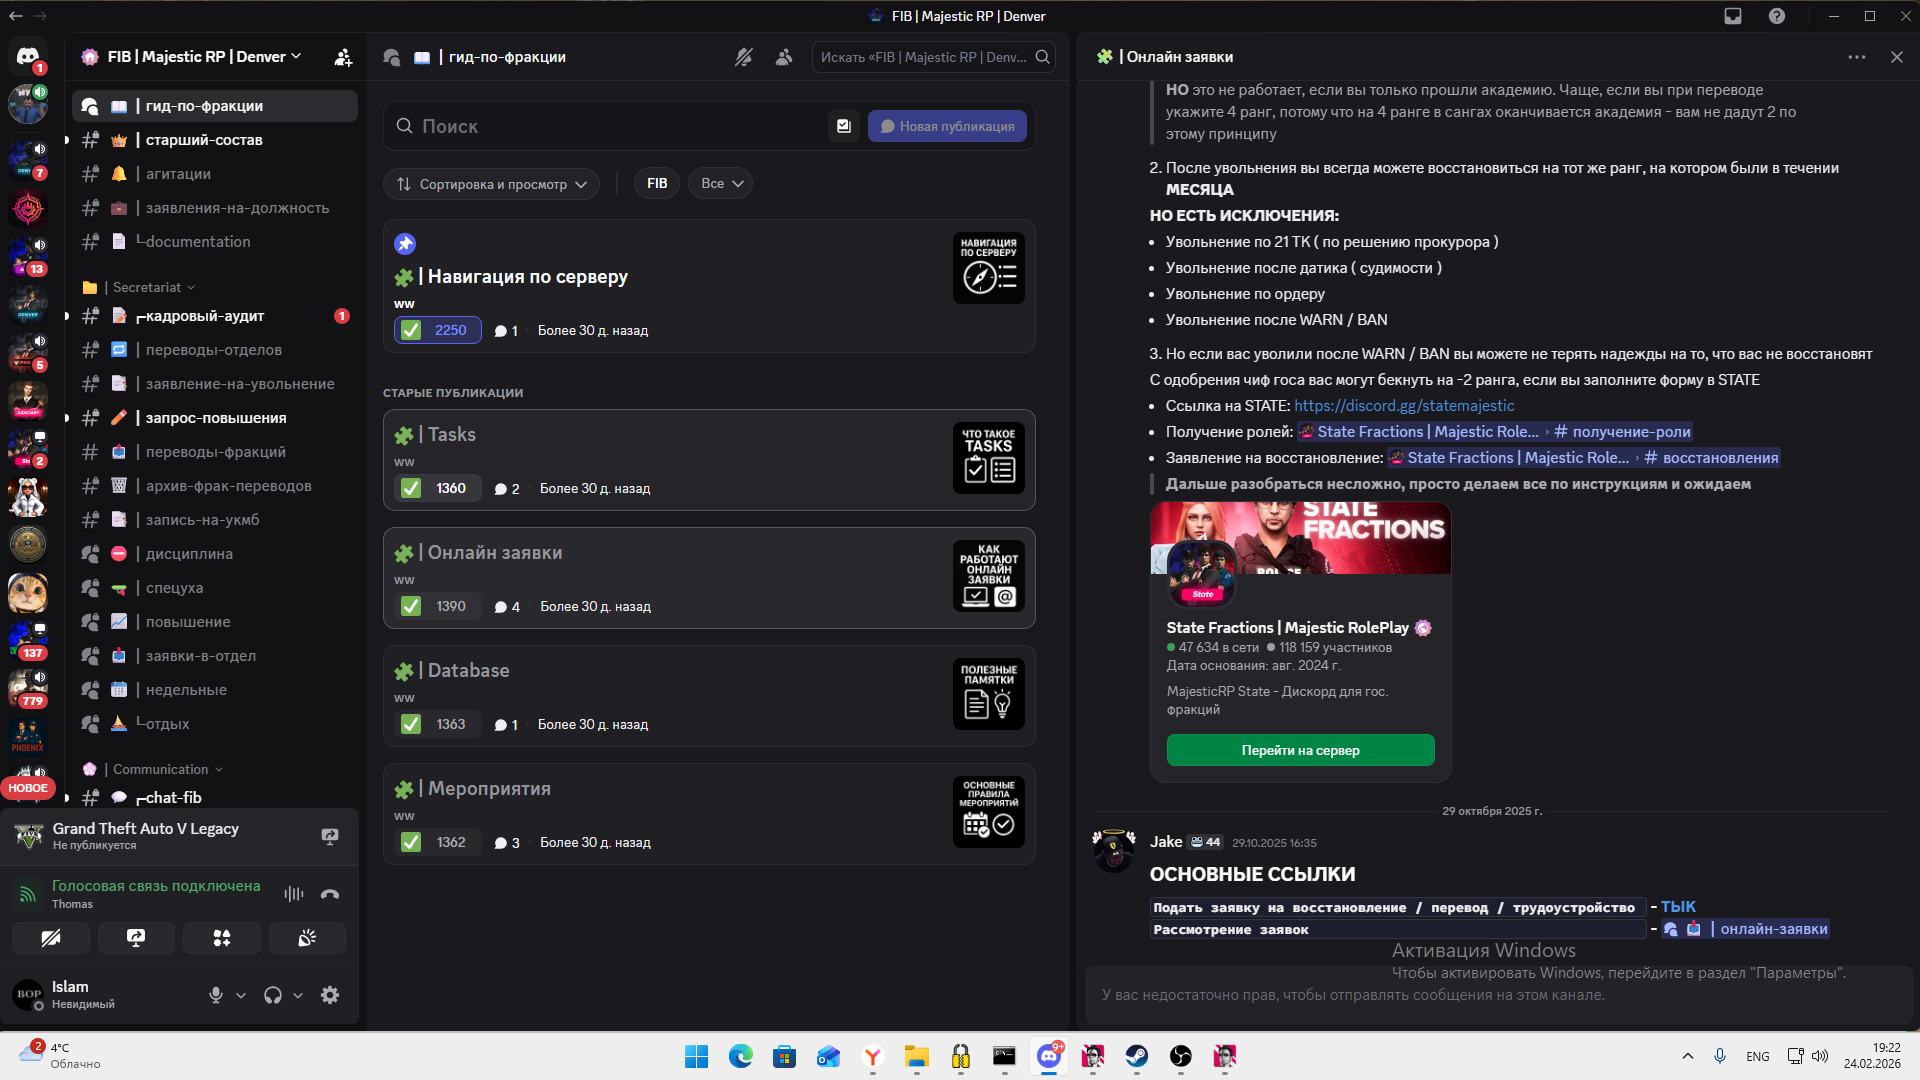Open user settings gear icon
Image resolution: width=1920 pixels, height=1080 pixels.
click(330, 995)
